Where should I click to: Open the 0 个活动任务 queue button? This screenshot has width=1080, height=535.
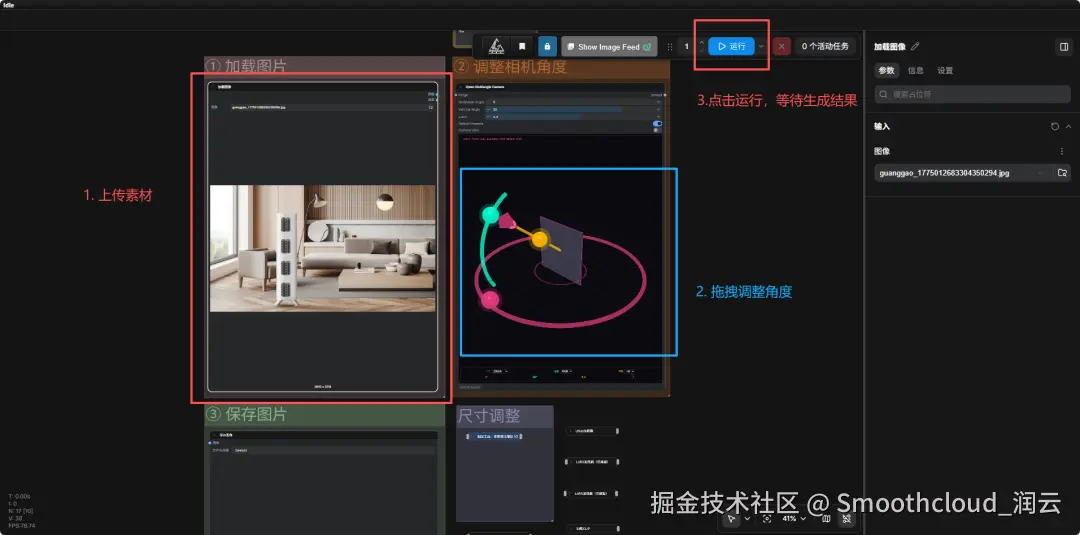point(825,46)
